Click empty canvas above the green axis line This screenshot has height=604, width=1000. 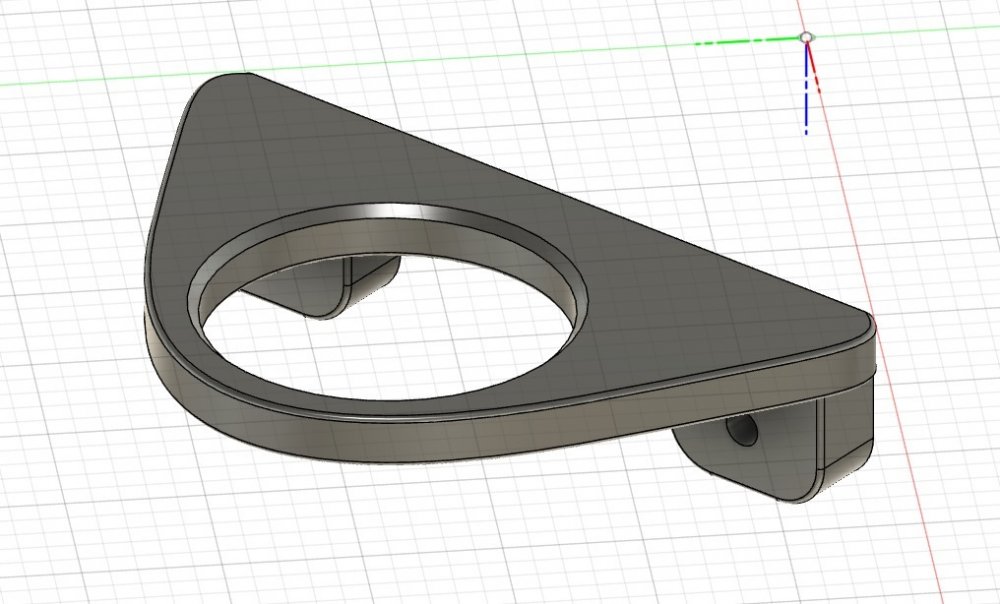coord(400,25)
